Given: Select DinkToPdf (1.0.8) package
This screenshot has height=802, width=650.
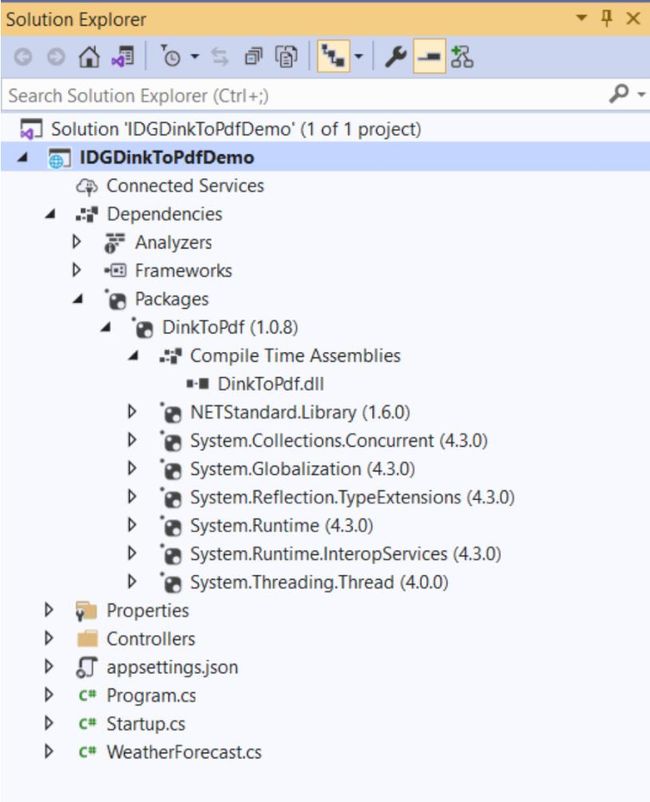Looking at the screenshot, I should 230,327.
